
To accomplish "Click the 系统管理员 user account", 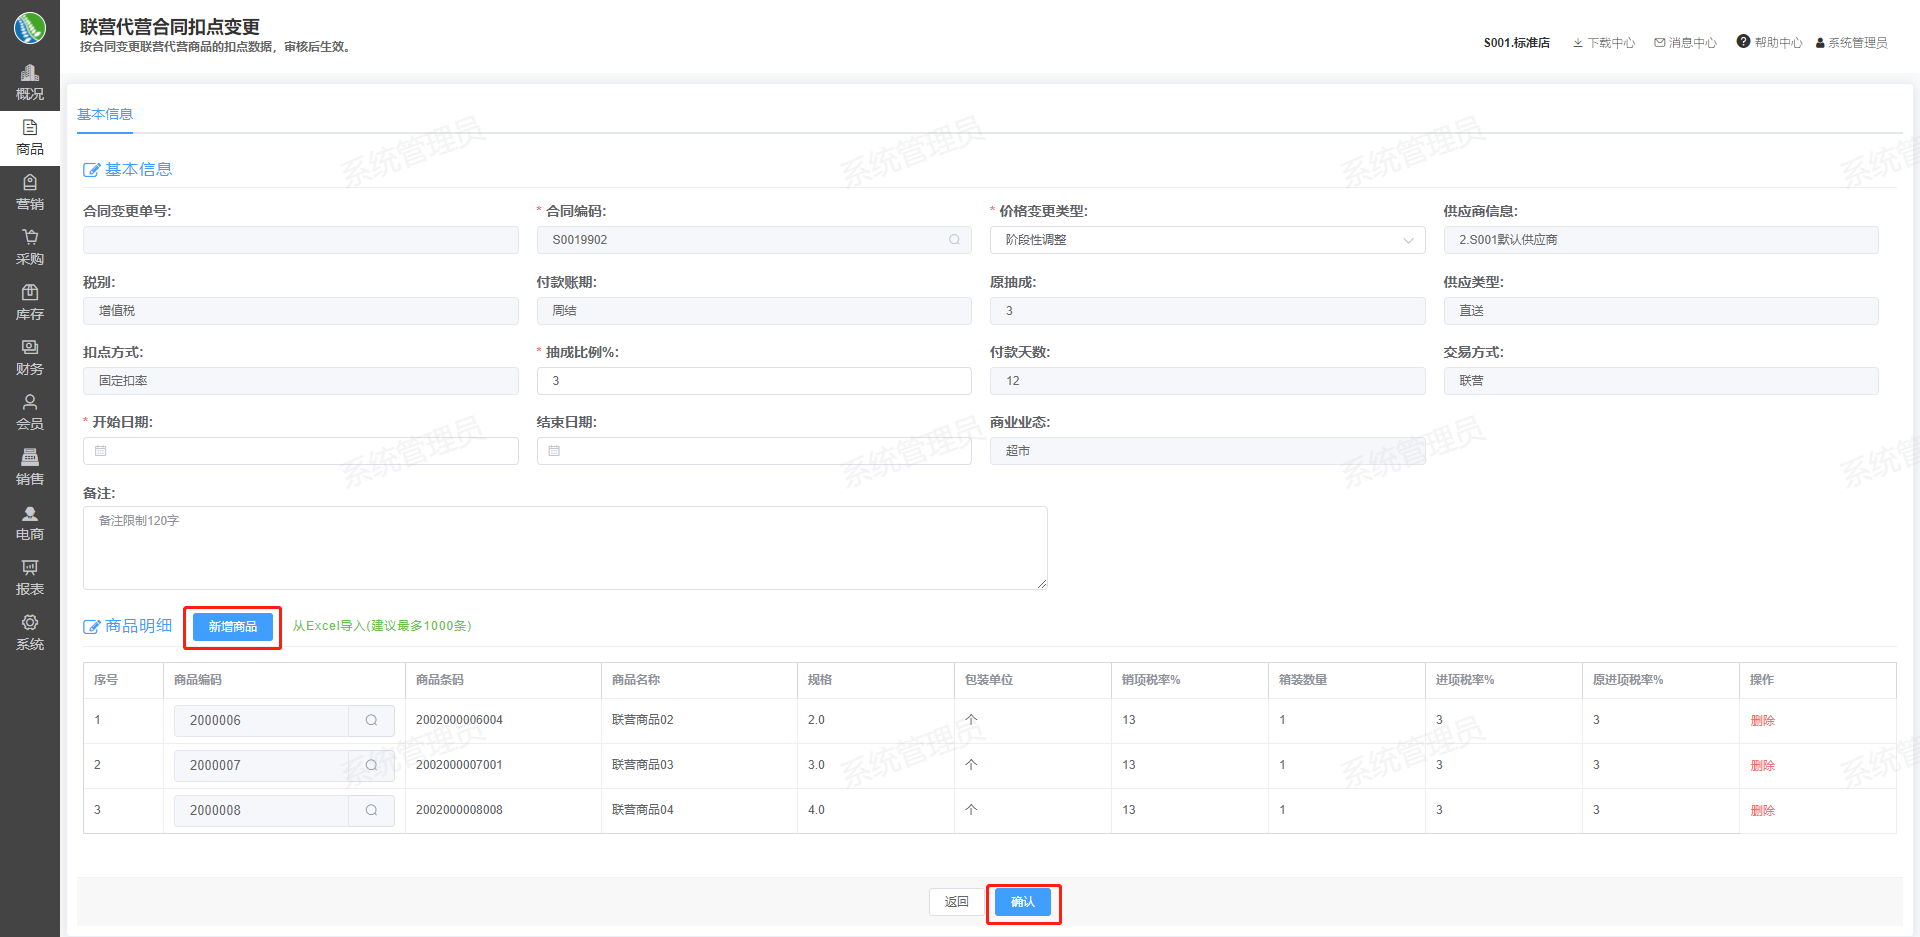I will coord(1852,43).
